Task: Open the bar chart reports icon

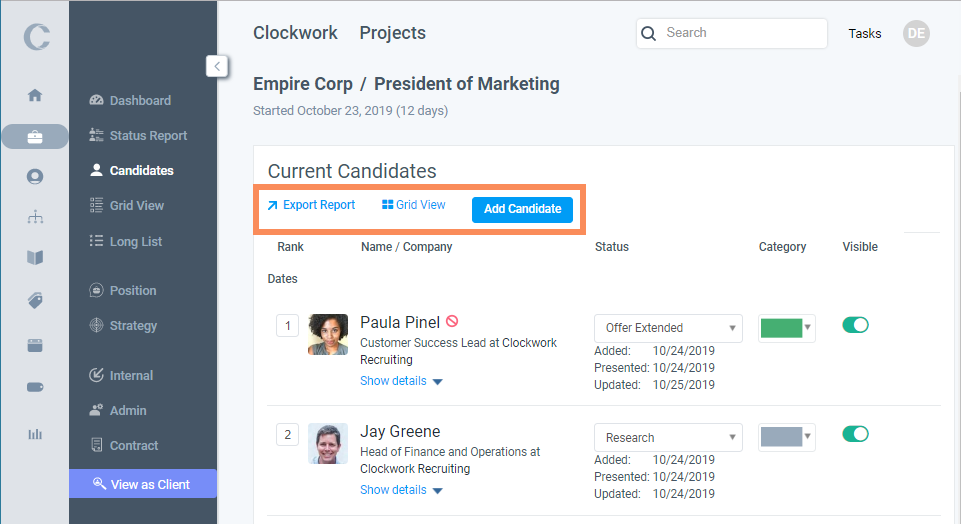Action: [35, 433]
